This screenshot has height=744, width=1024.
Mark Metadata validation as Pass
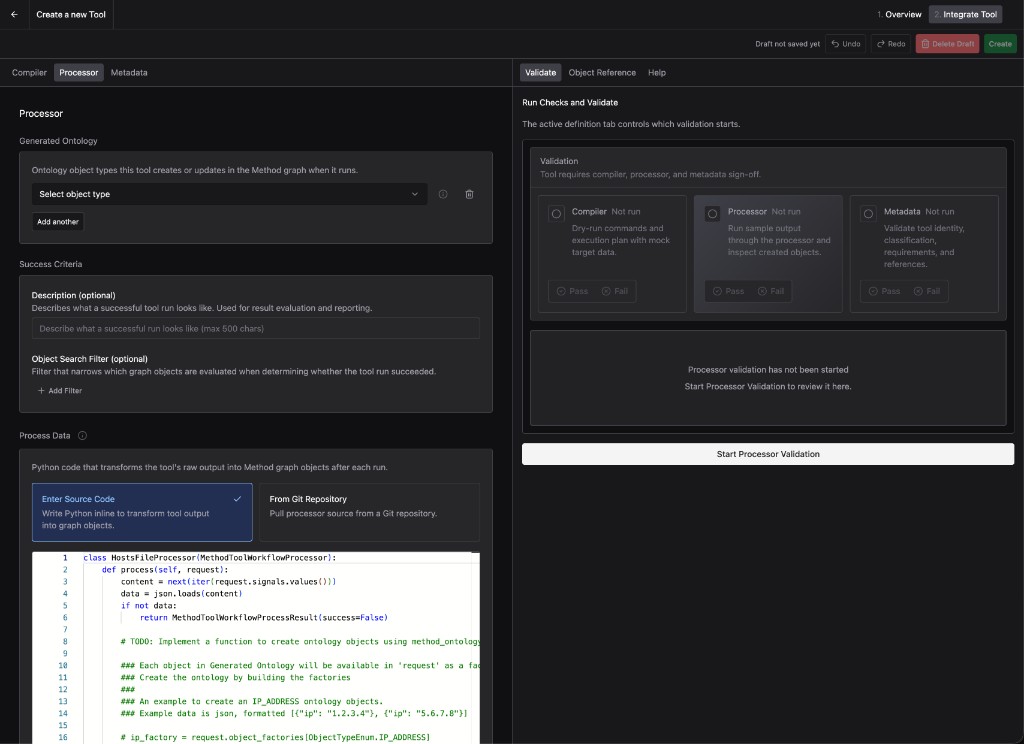click(x=884, y=291)
